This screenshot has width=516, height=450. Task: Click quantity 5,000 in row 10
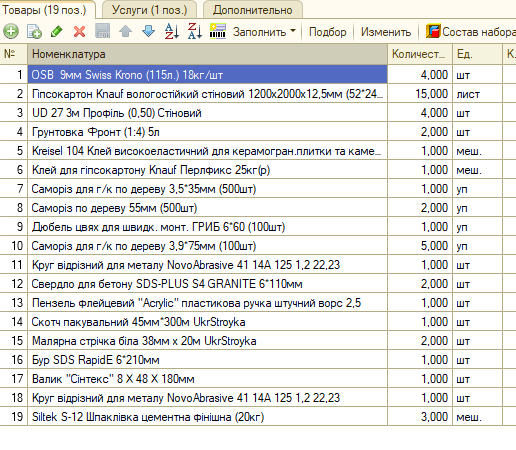pos(420,246)
